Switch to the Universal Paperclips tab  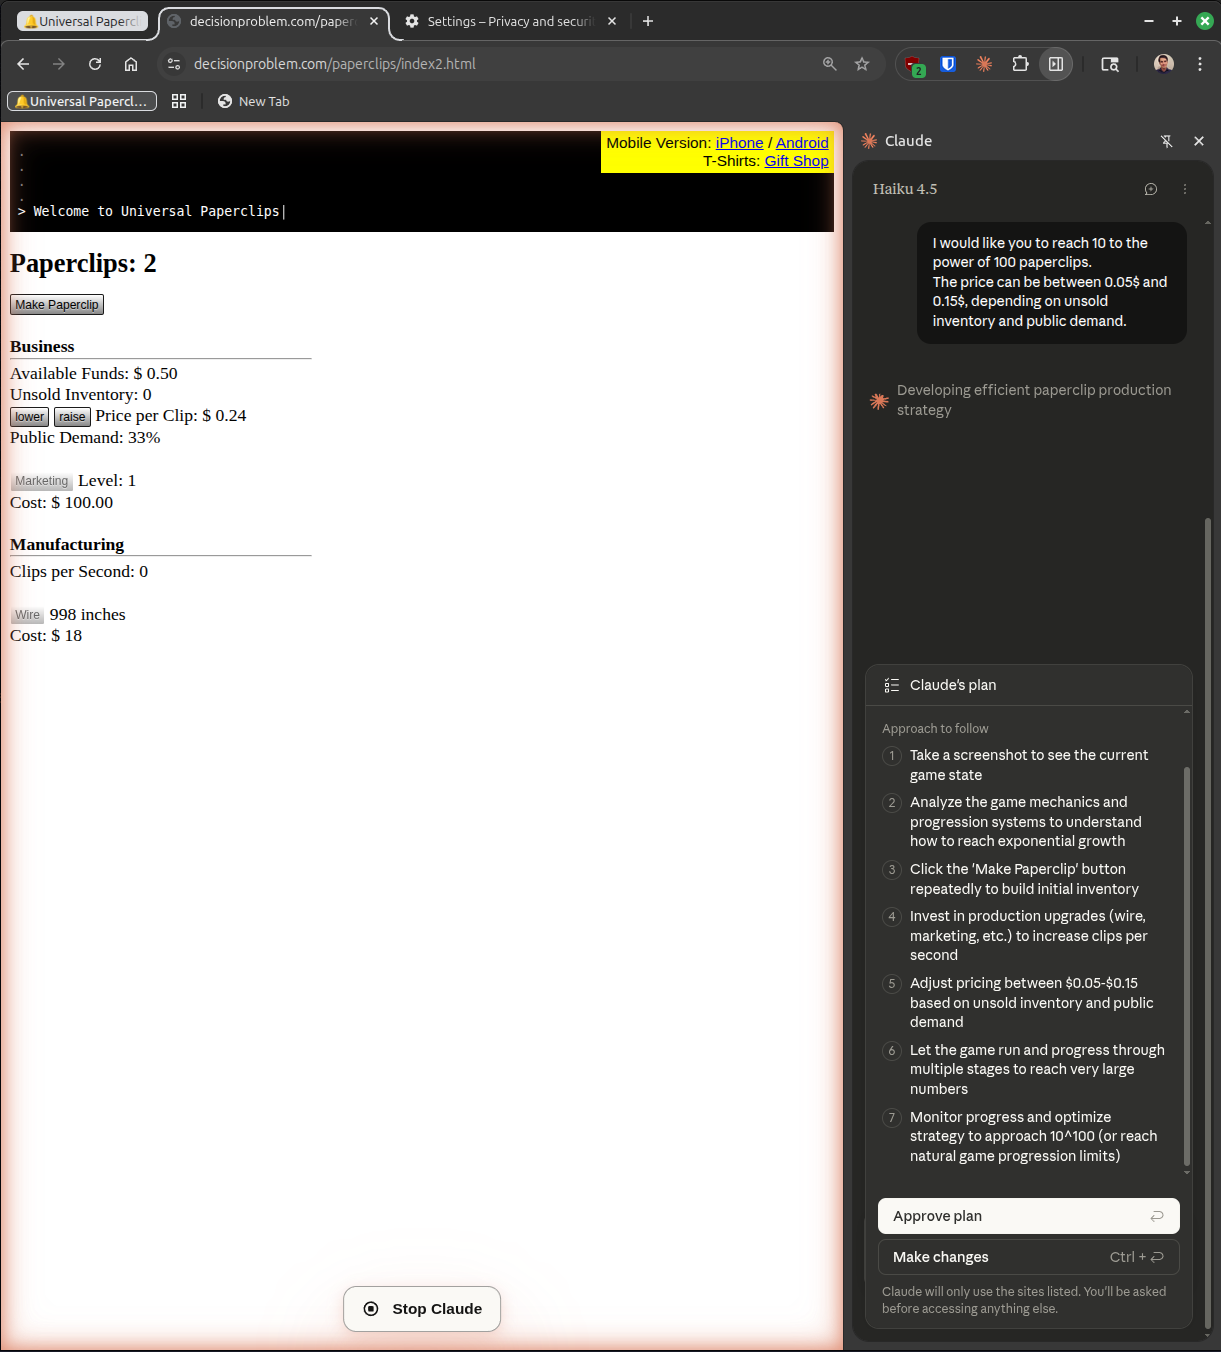[x=83, y=21]
